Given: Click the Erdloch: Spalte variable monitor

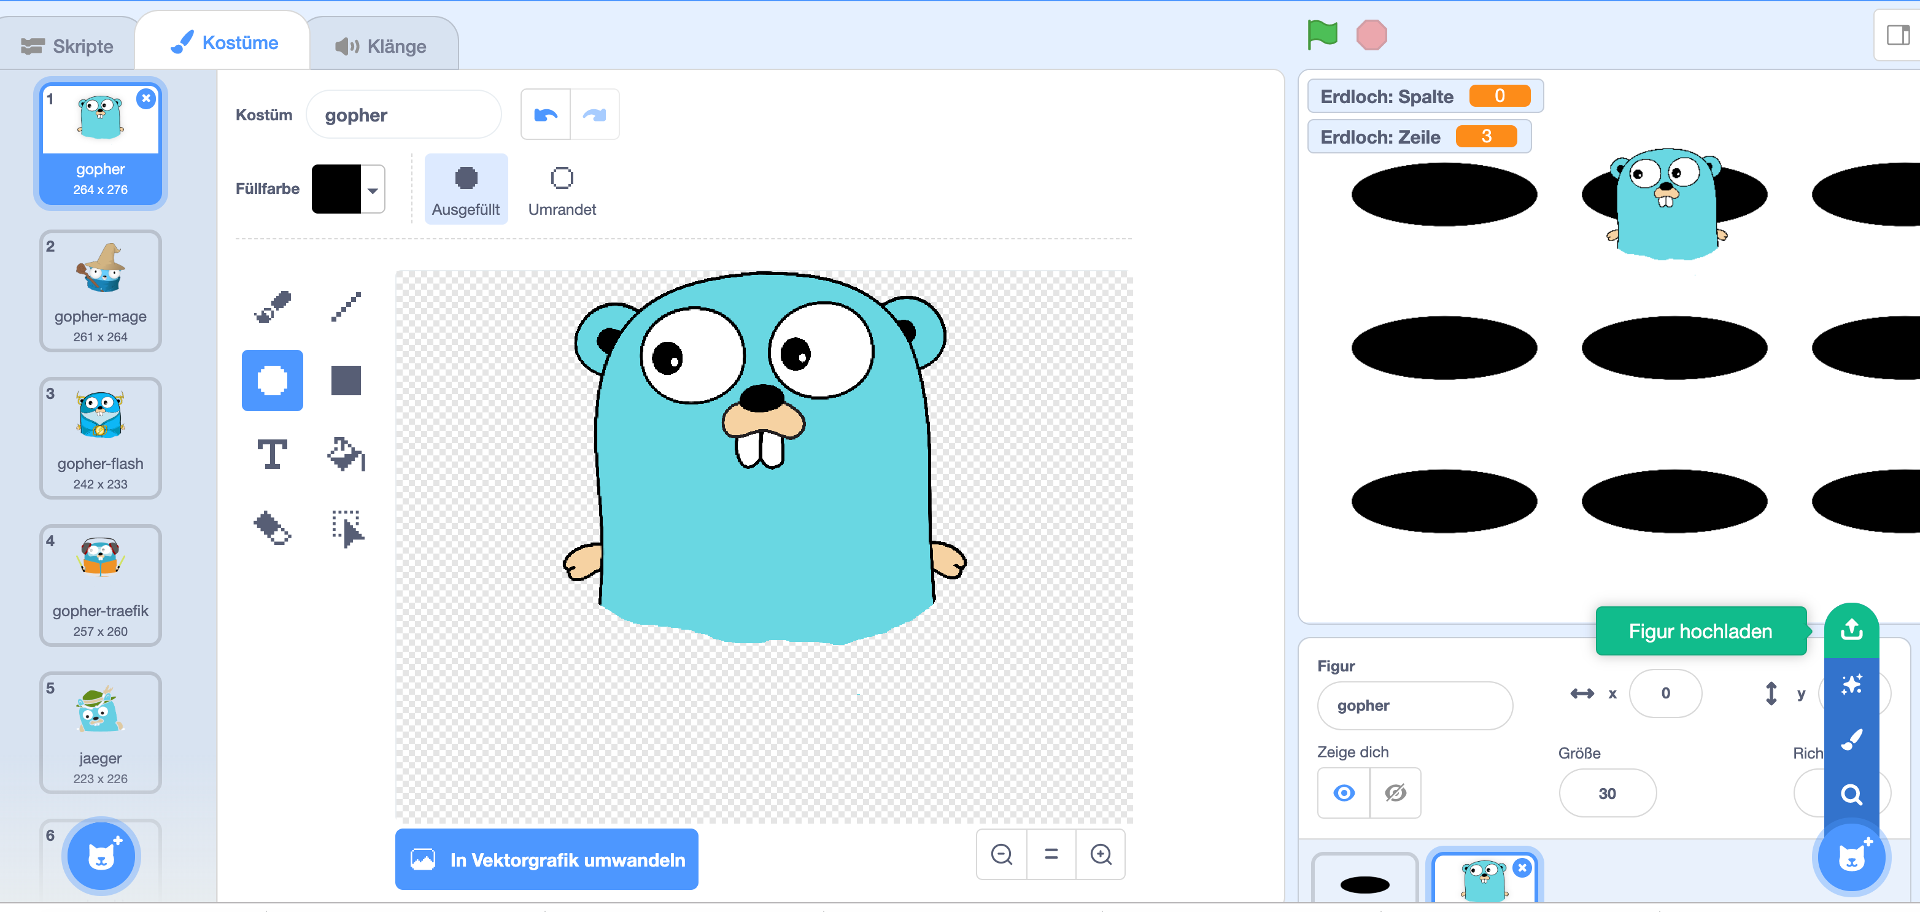Looking at the screenshot, I should pos(1425,96).
